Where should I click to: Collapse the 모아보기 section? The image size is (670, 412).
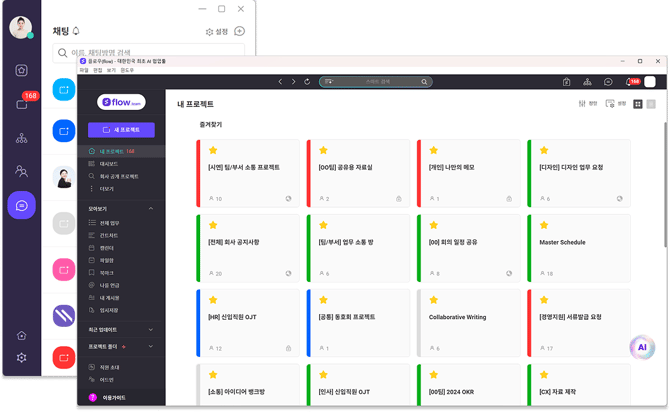tap(150, 208)
